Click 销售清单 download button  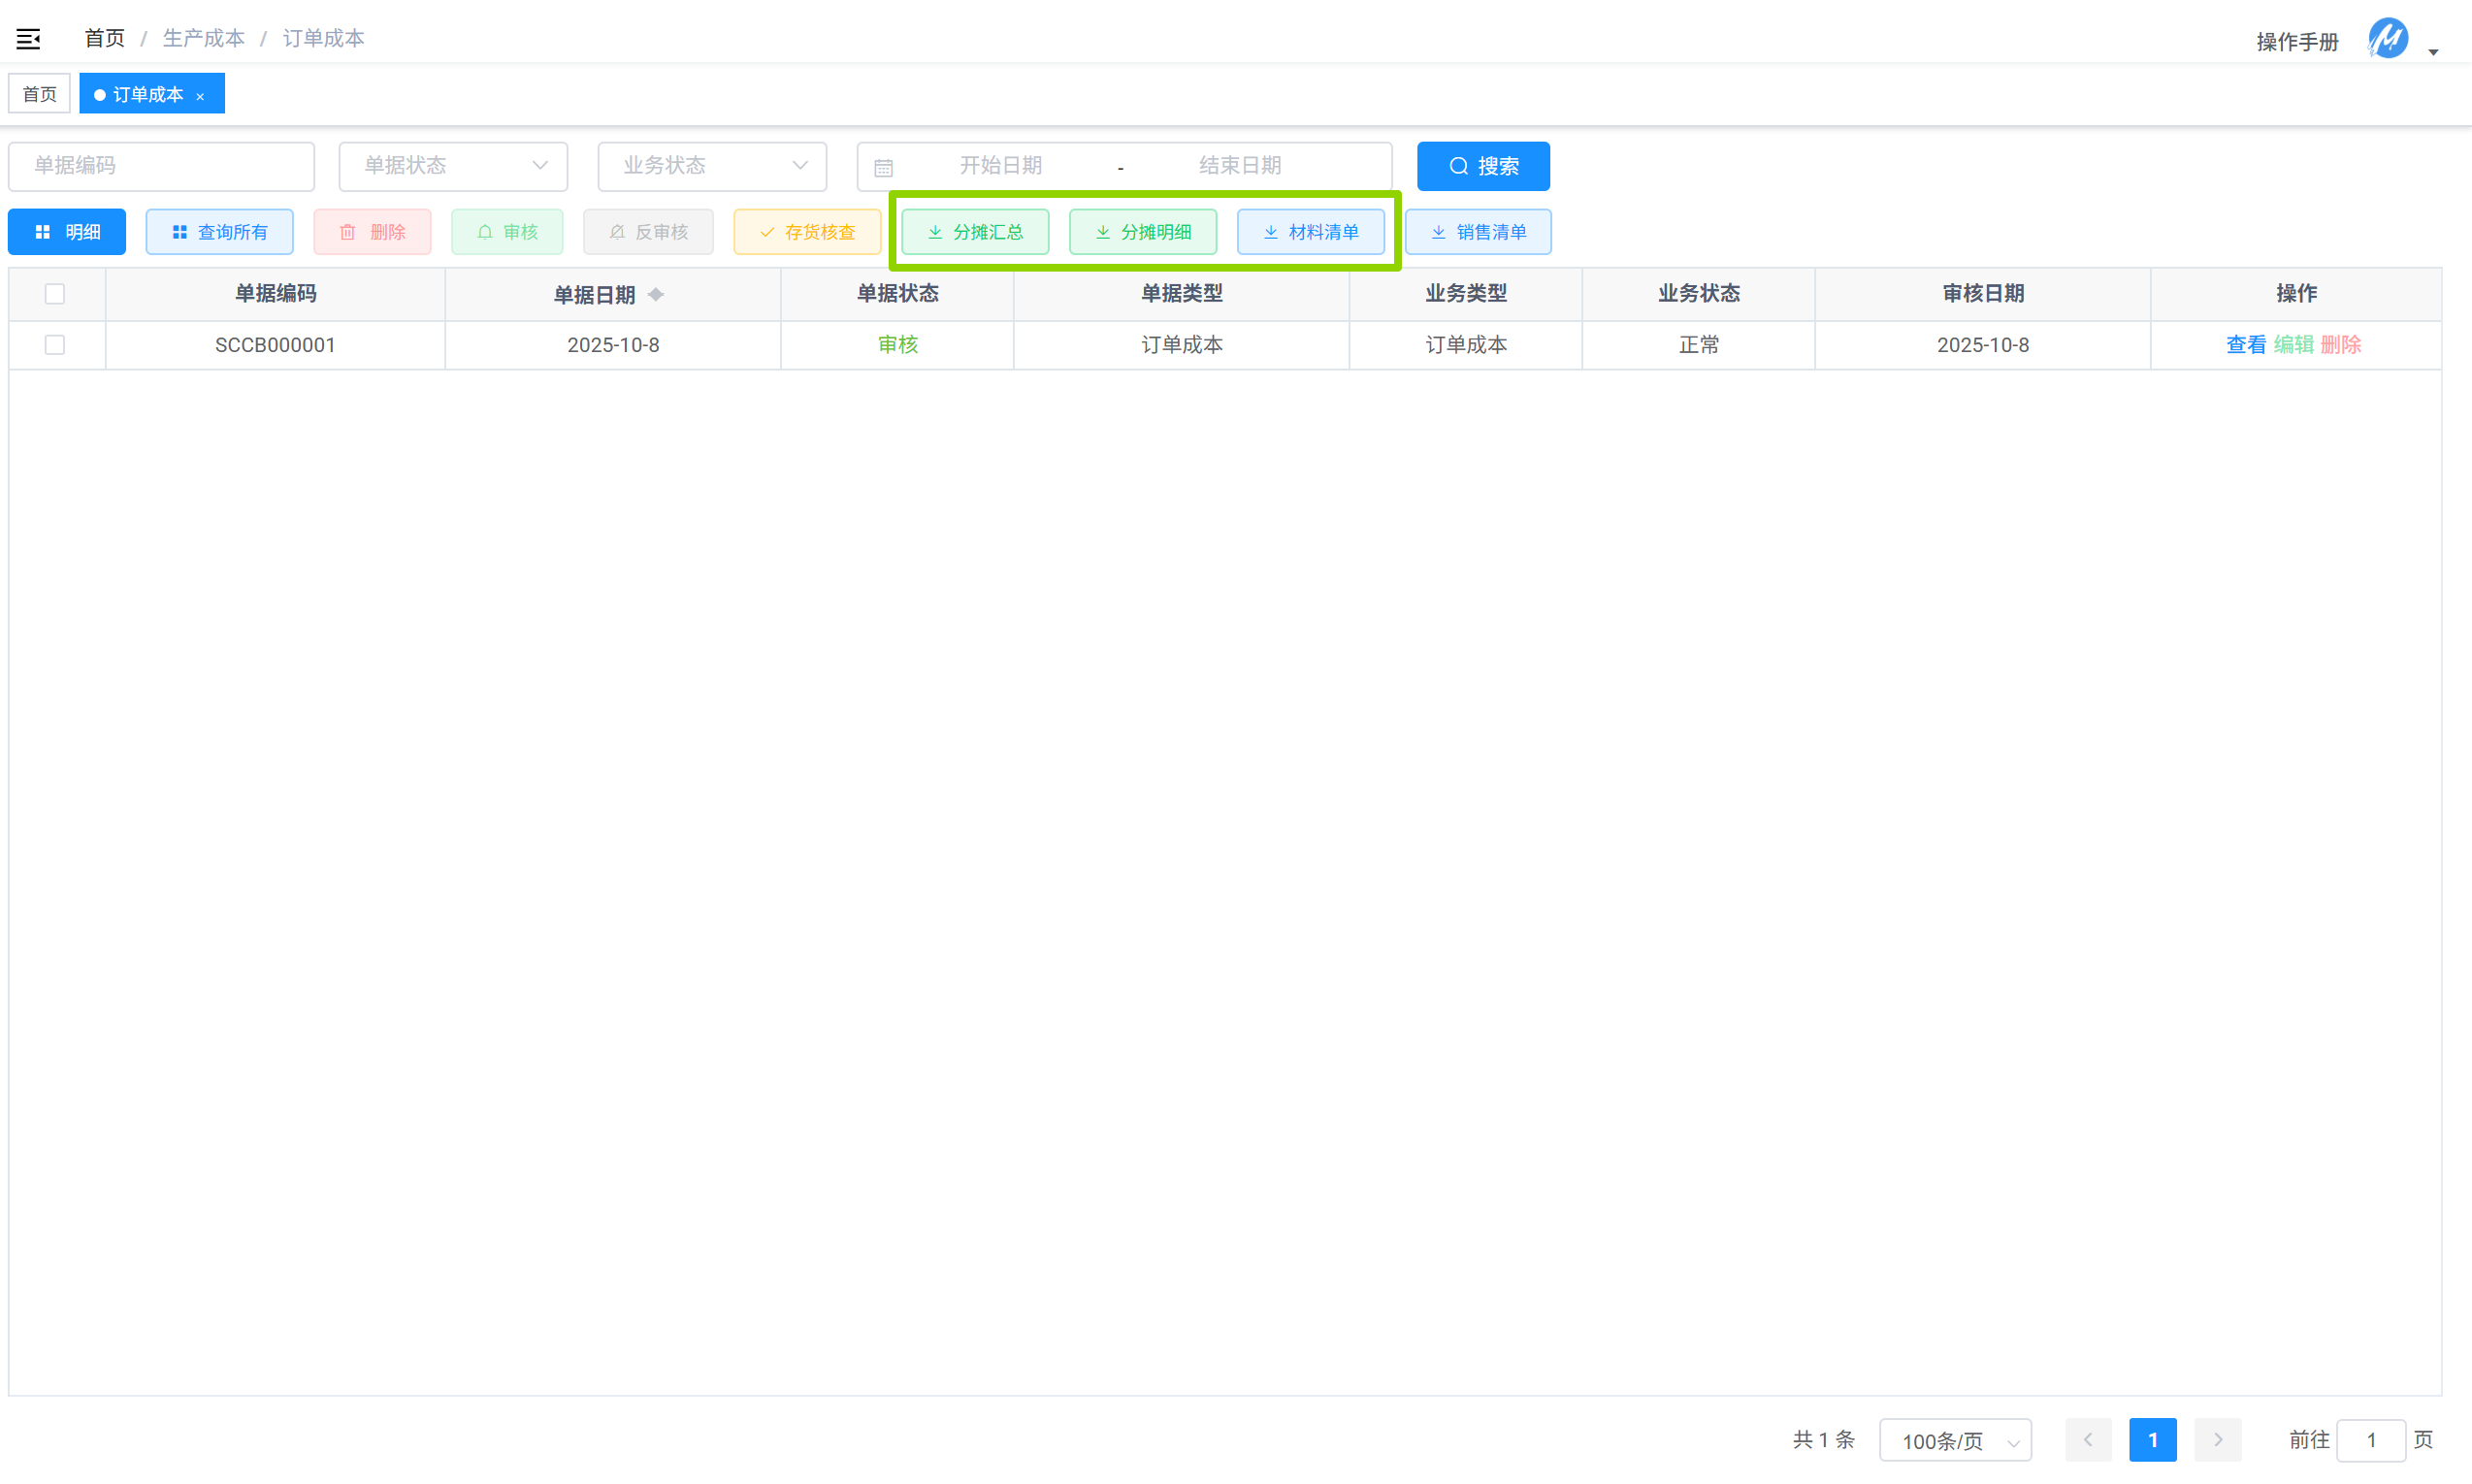pyautogui.click(x=1478, y=232)
